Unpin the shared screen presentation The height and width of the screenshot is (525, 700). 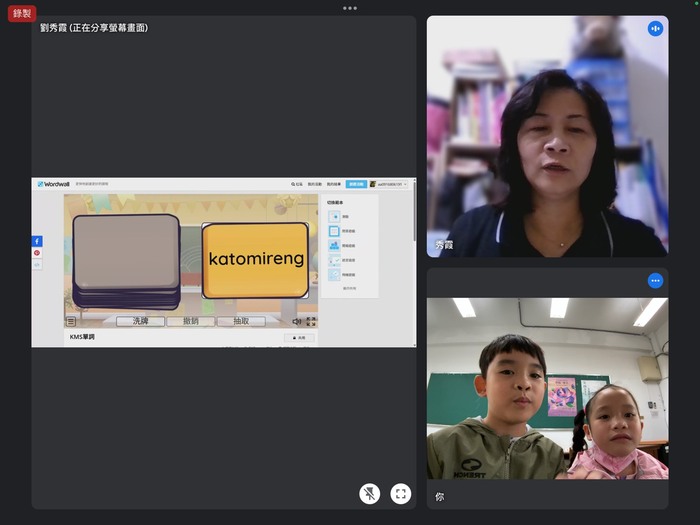click(369, 493)
